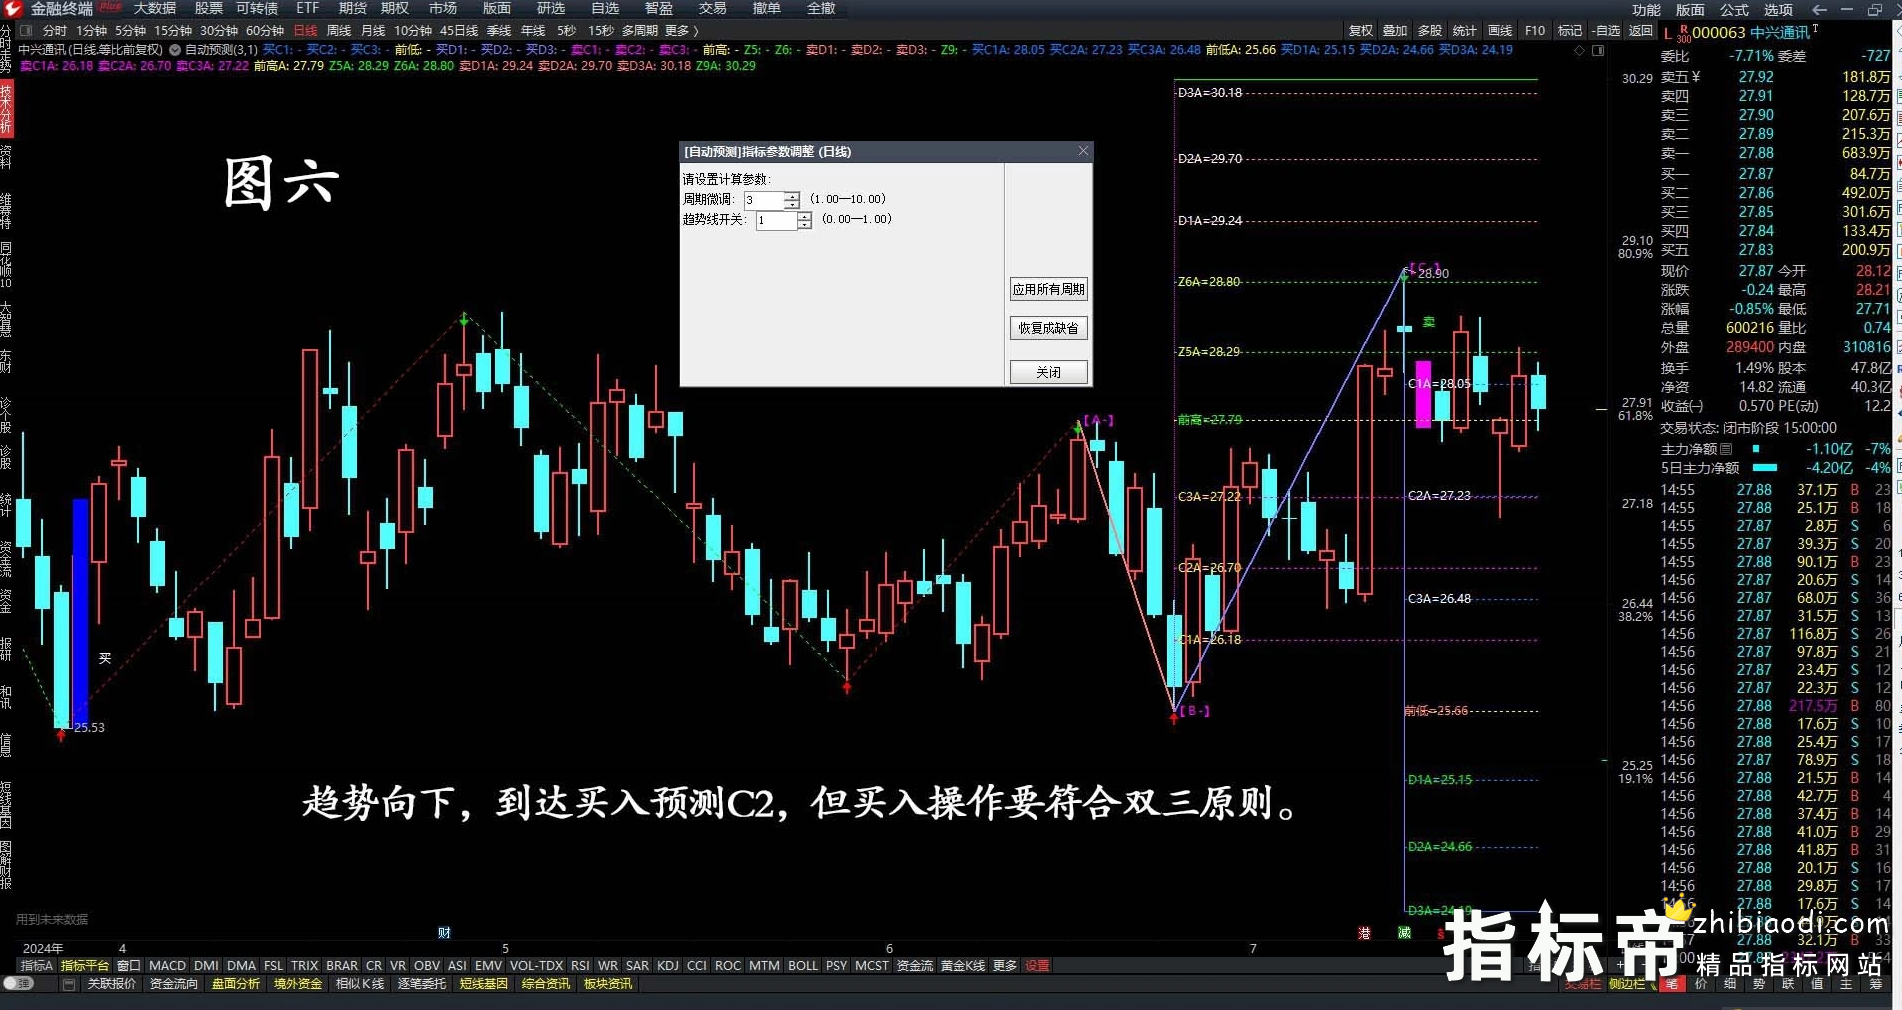Screen dimensions: 1902x1010
Task: Switch to the 月线 period
Action: pos(373,31)
